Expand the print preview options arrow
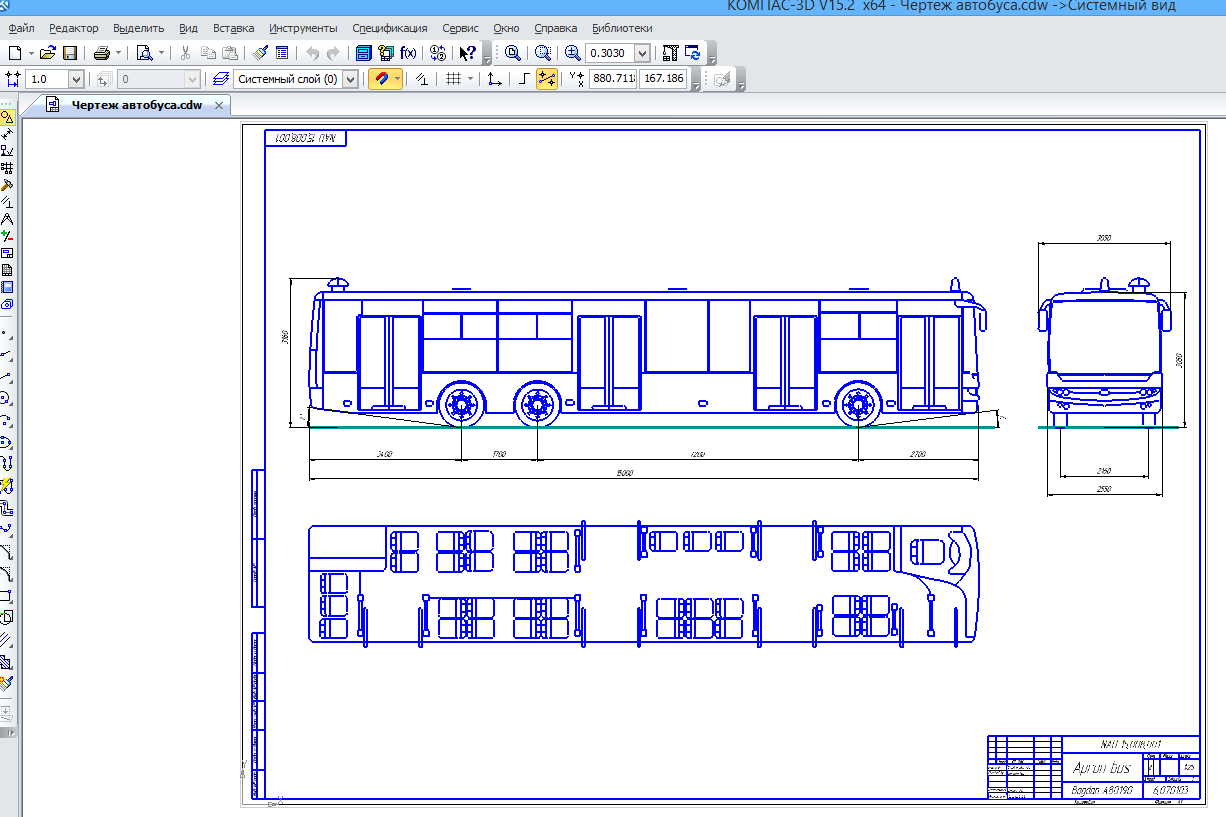This screenshot has width=1226, height=817. click(160, 53)
